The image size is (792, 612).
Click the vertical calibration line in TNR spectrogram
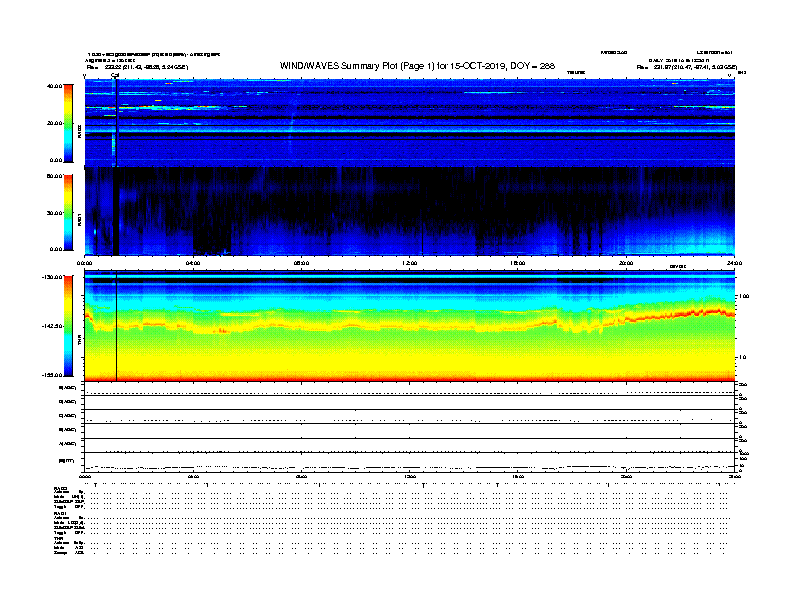coord(117,330)
